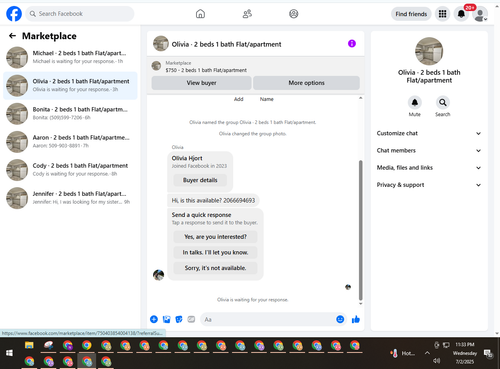500x369 pixels.
Task: Open the taskbar volume control
Action: (x=436, y=361)
